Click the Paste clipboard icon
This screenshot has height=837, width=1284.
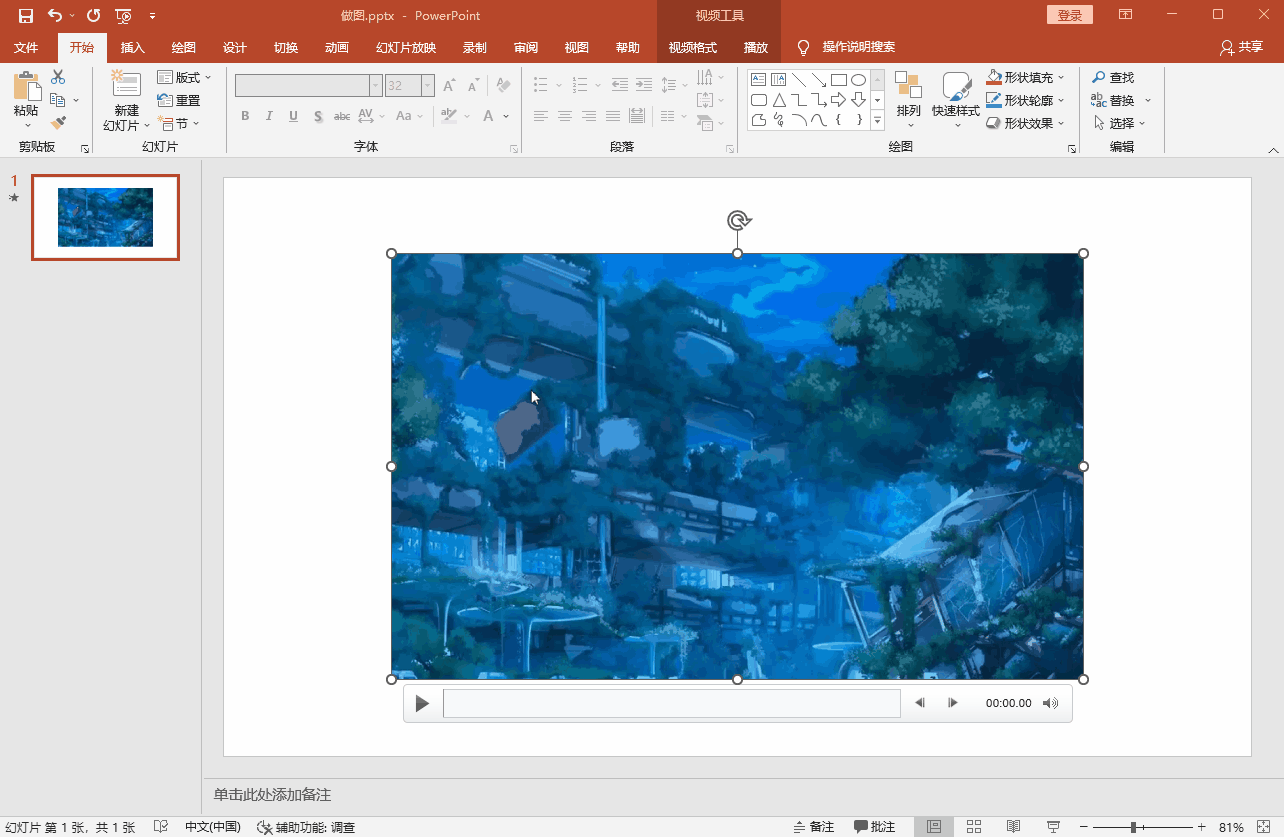[26, 86]
